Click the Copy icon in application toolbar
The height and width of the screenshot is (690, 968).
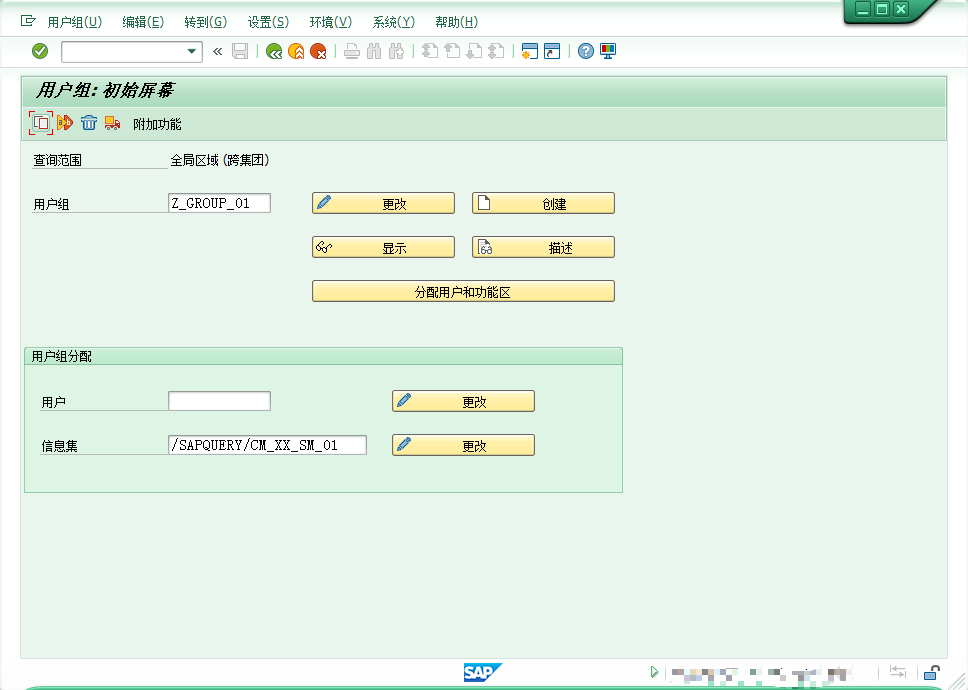click(41, 123)
